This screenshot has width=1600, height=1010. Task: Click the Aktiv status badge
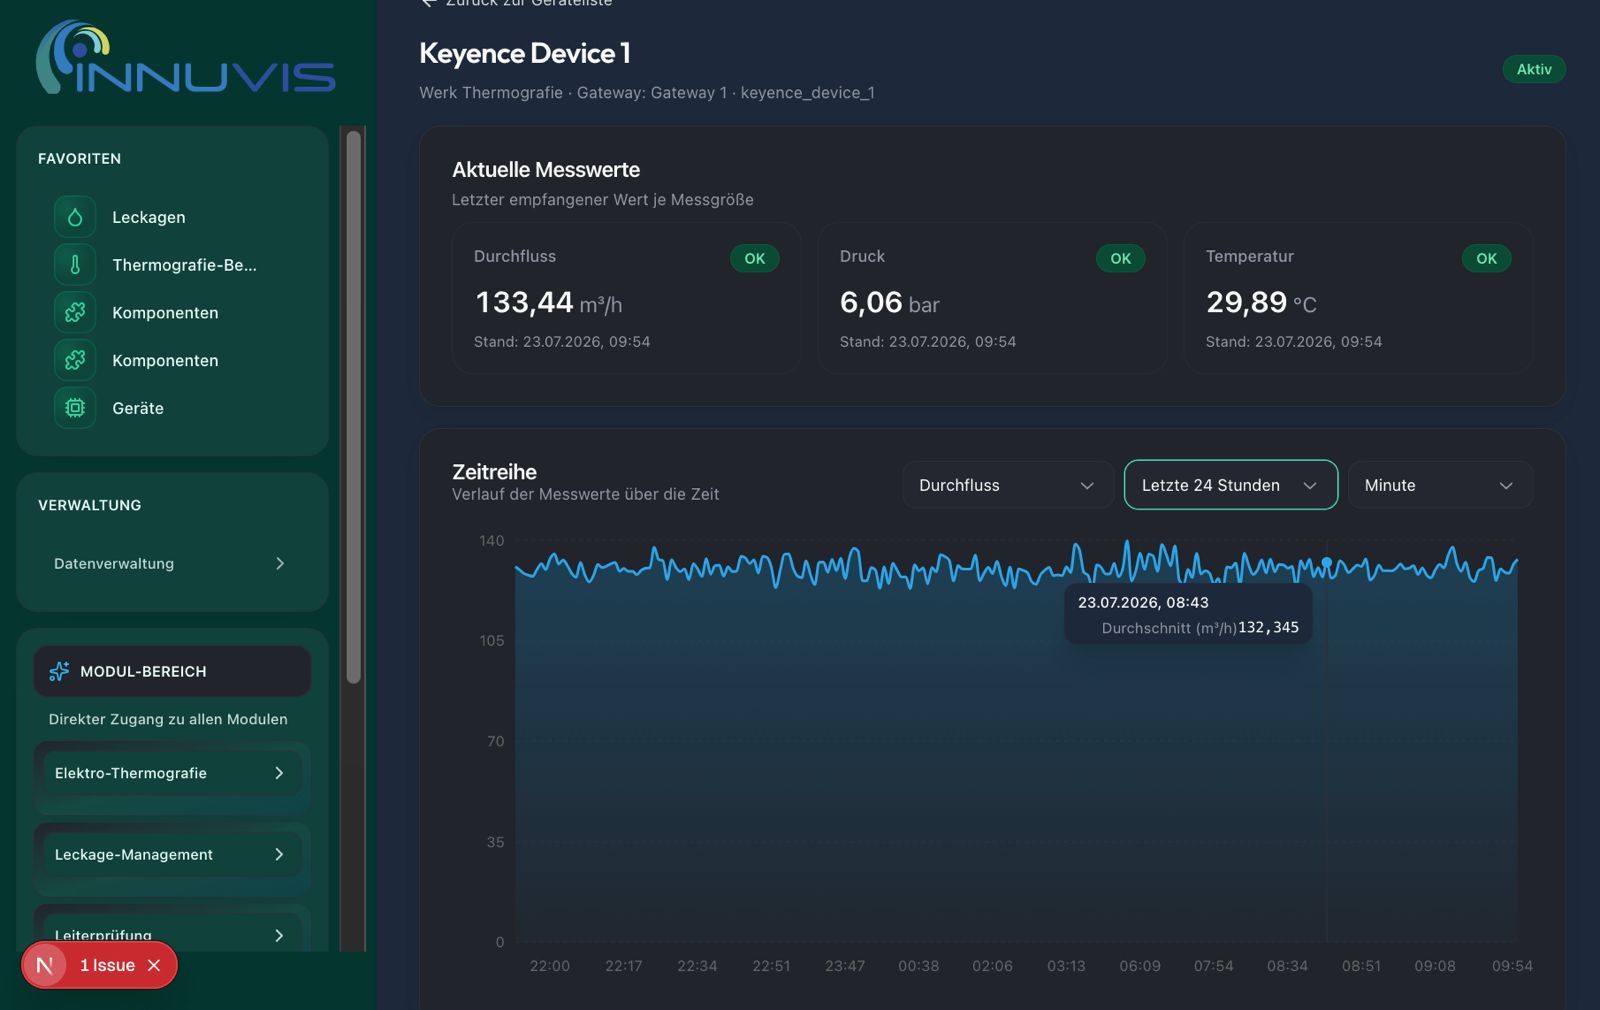(1534, 69)
